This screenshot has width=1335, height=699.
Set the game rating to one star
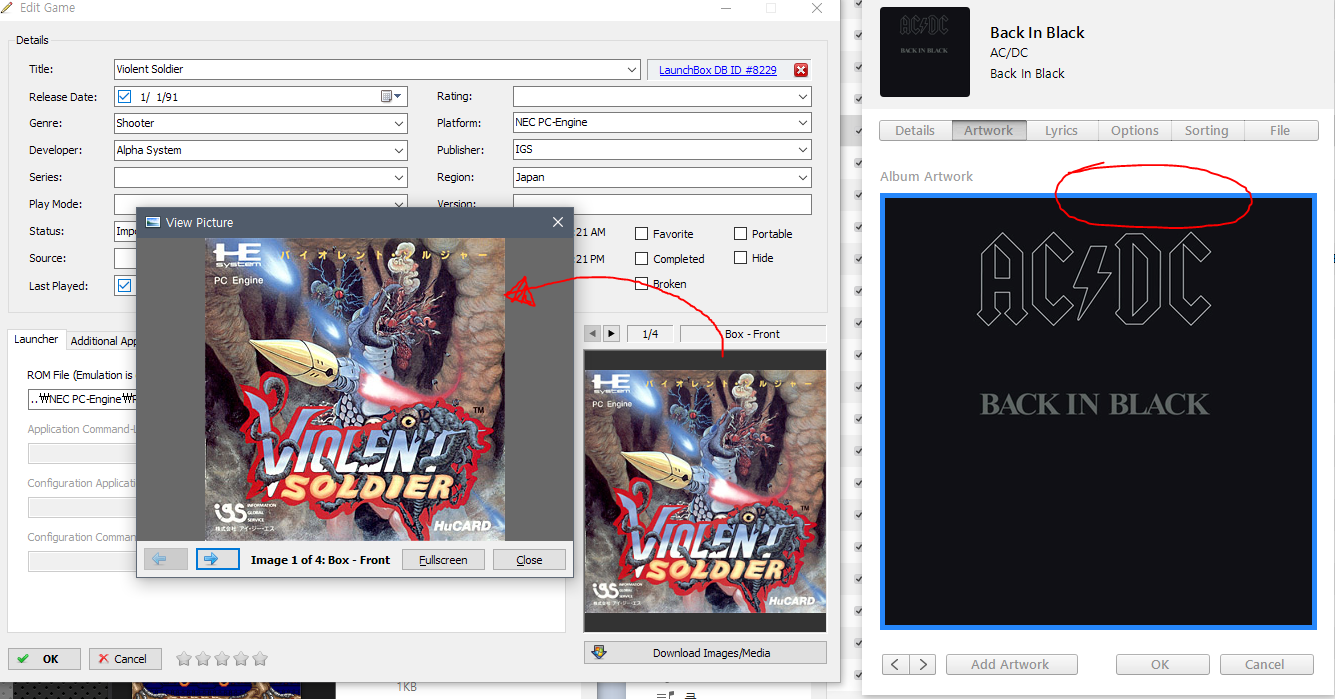tap(184, 659)
